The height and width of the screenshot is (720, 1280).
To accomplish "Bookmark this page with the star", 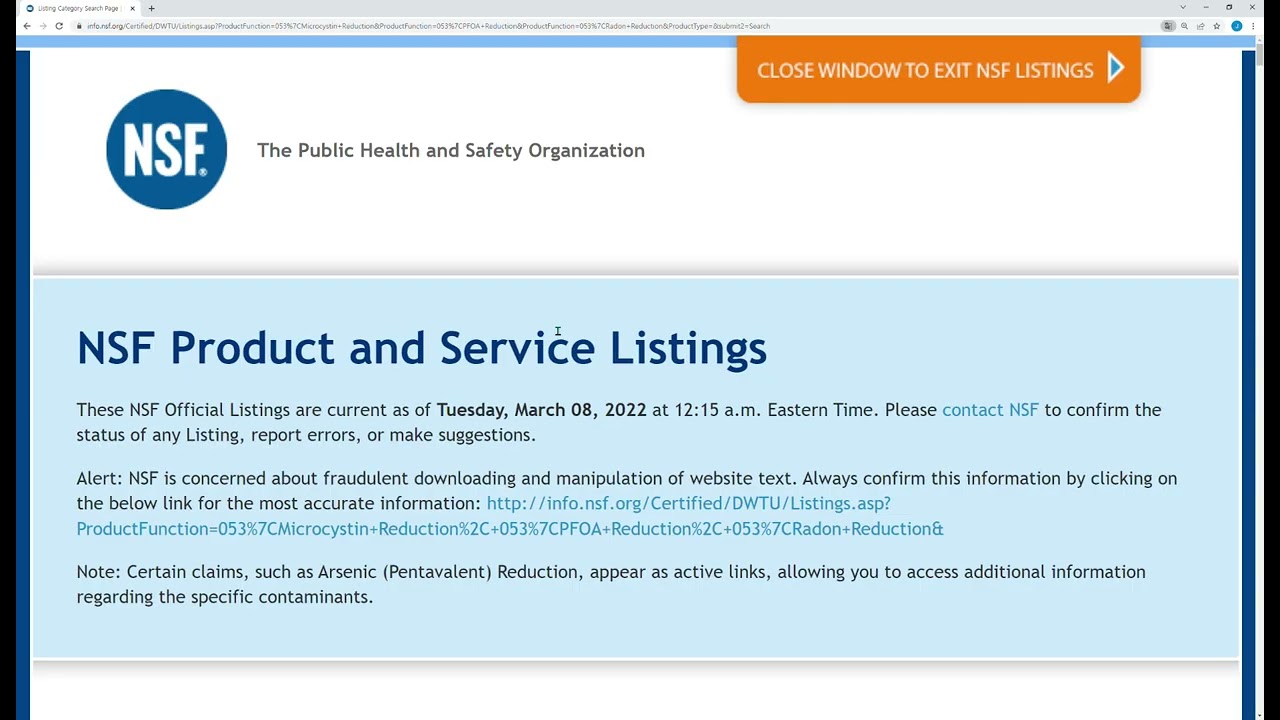I will coord(1216,26).
